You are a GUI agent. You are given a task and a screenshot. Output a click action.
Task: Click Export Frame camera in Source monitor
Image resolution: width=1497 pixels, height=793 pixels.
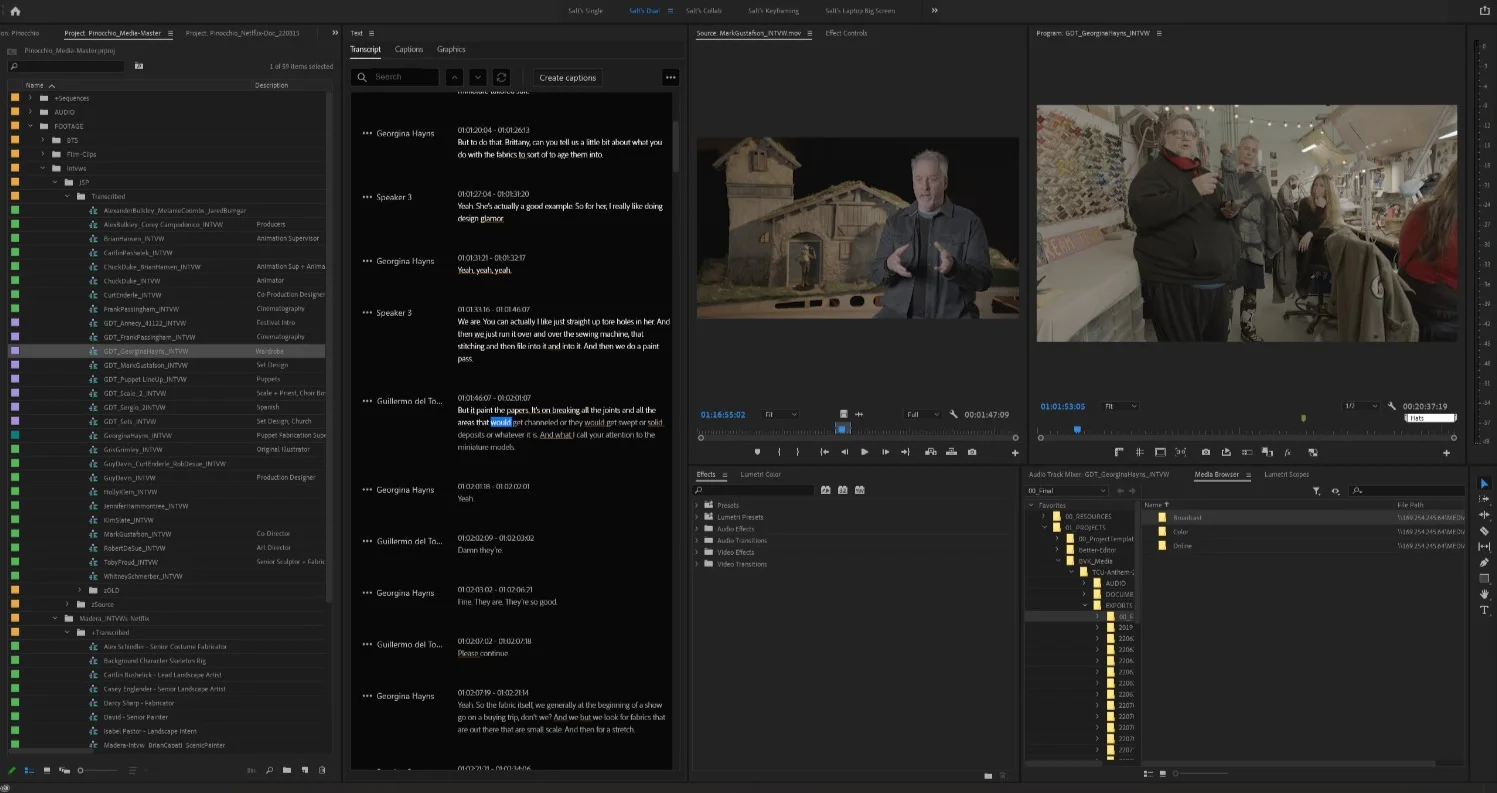(972, 452)
